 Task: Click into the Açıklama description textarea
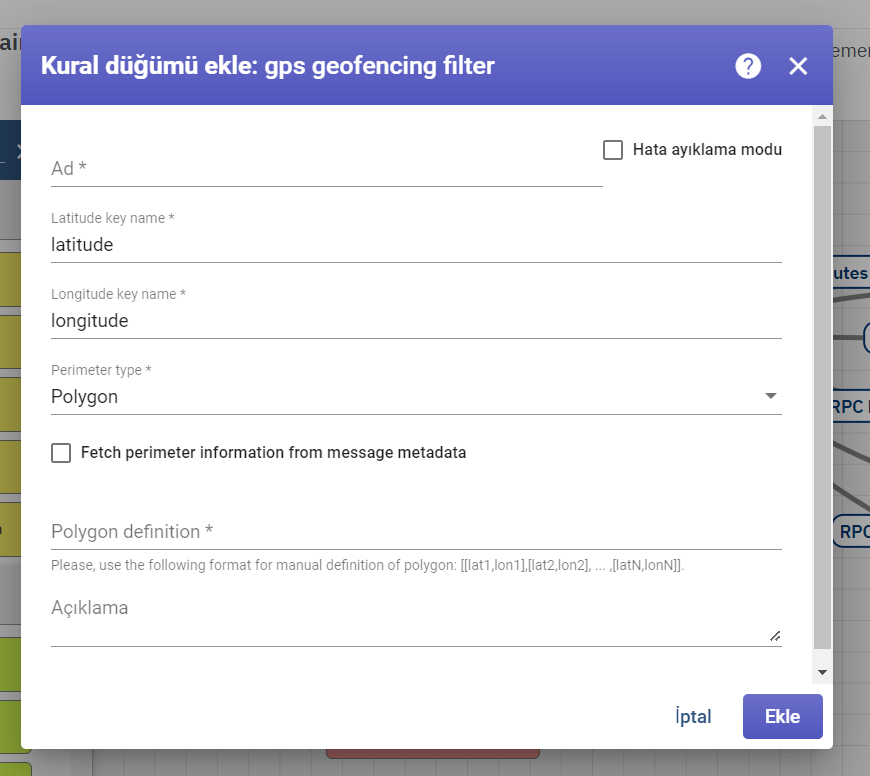pyautogui.click(x=416, y=620)
